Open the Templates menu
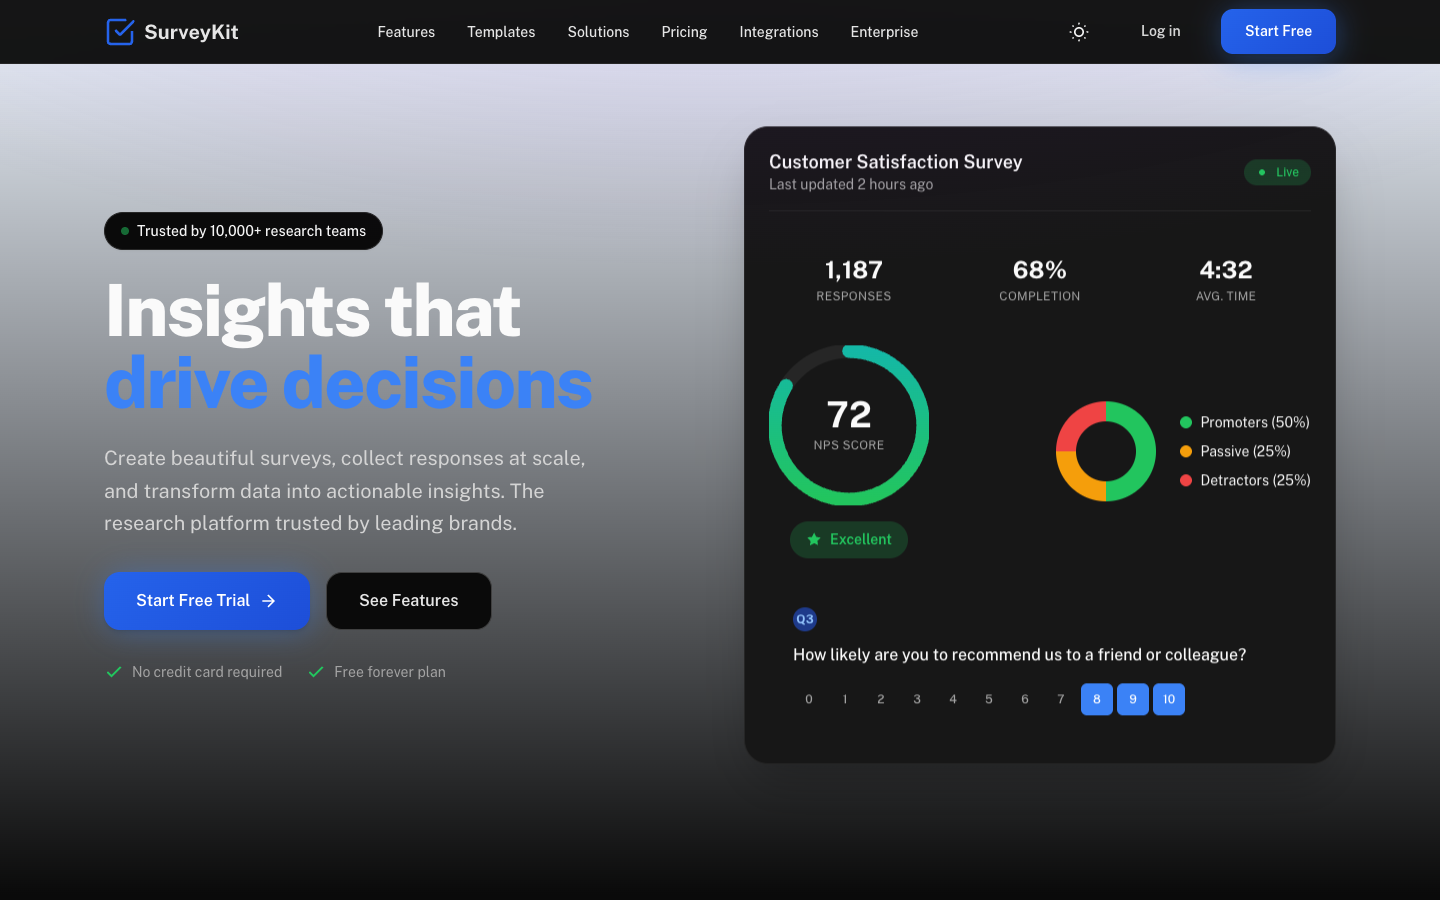The height and width of the screenshot is (900, 1440). click(501, 31)
